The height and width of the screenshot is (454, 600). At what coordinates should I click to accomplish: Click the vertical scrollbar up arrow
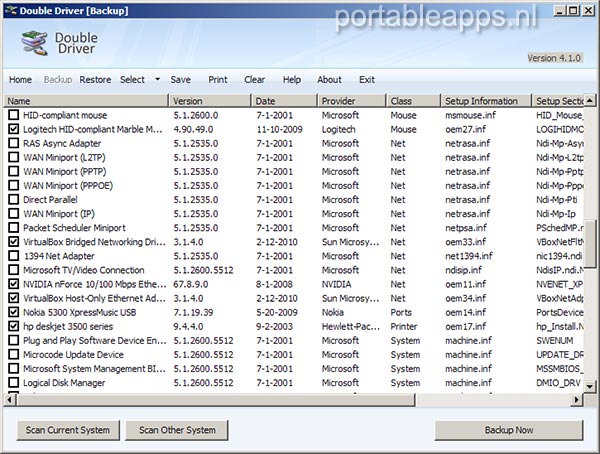coord(590,100)
